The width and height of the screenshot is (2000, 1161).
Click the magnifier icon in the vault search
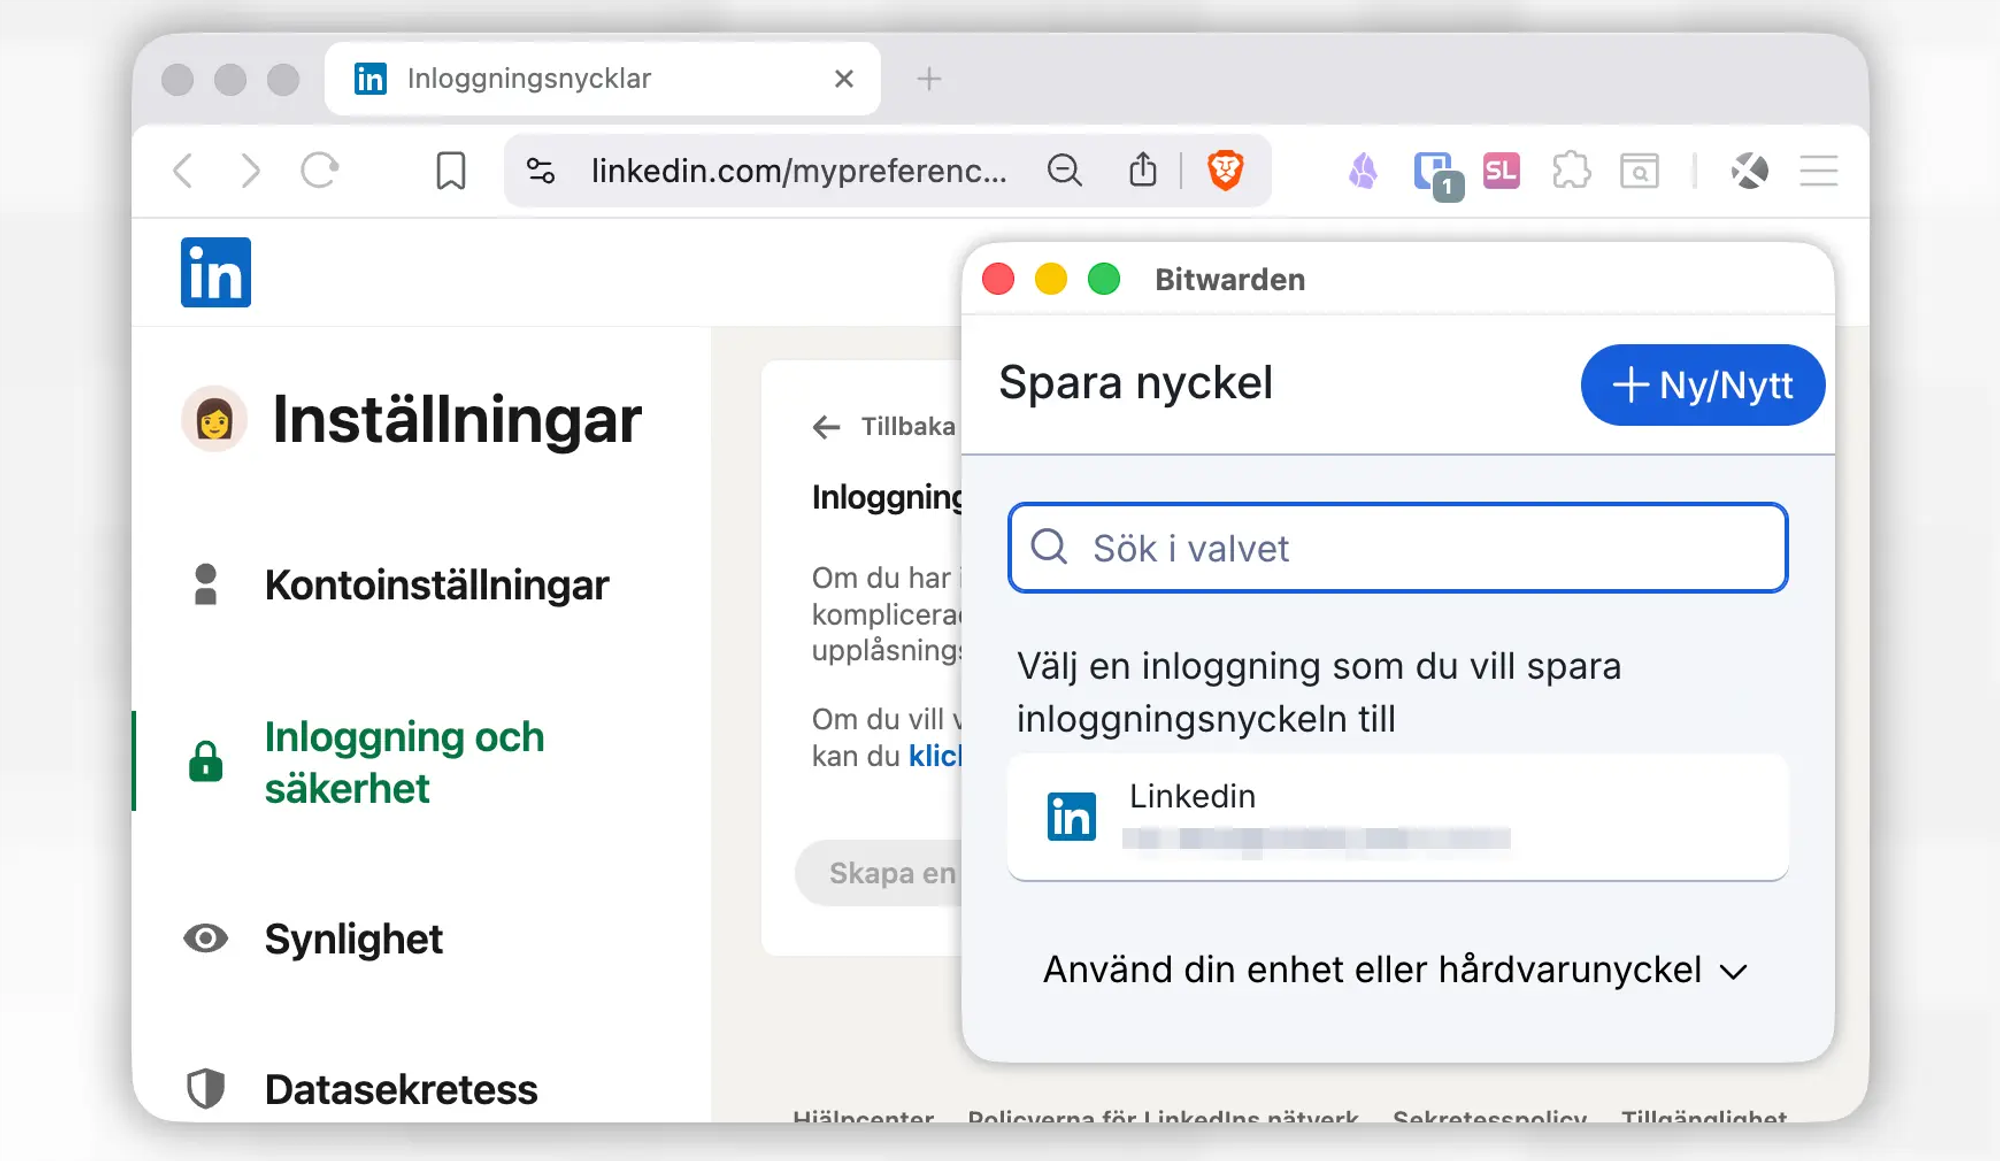pyautogui.click(x=1049, y=547)
